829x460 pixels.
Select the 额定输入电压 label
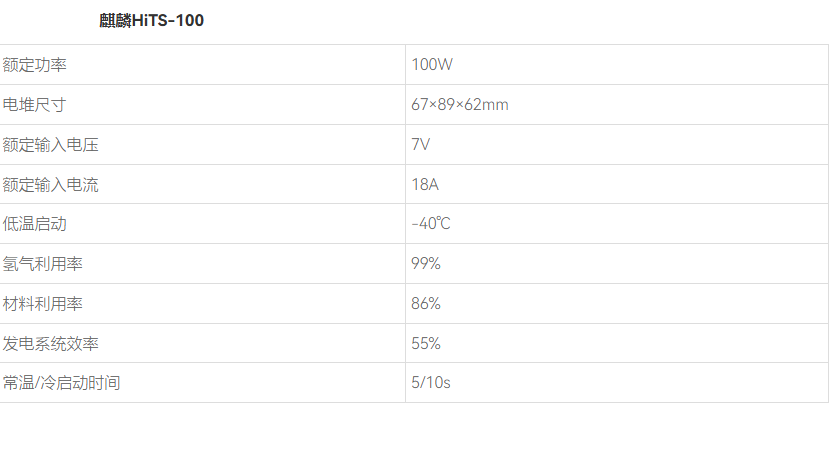pos(51,145)
